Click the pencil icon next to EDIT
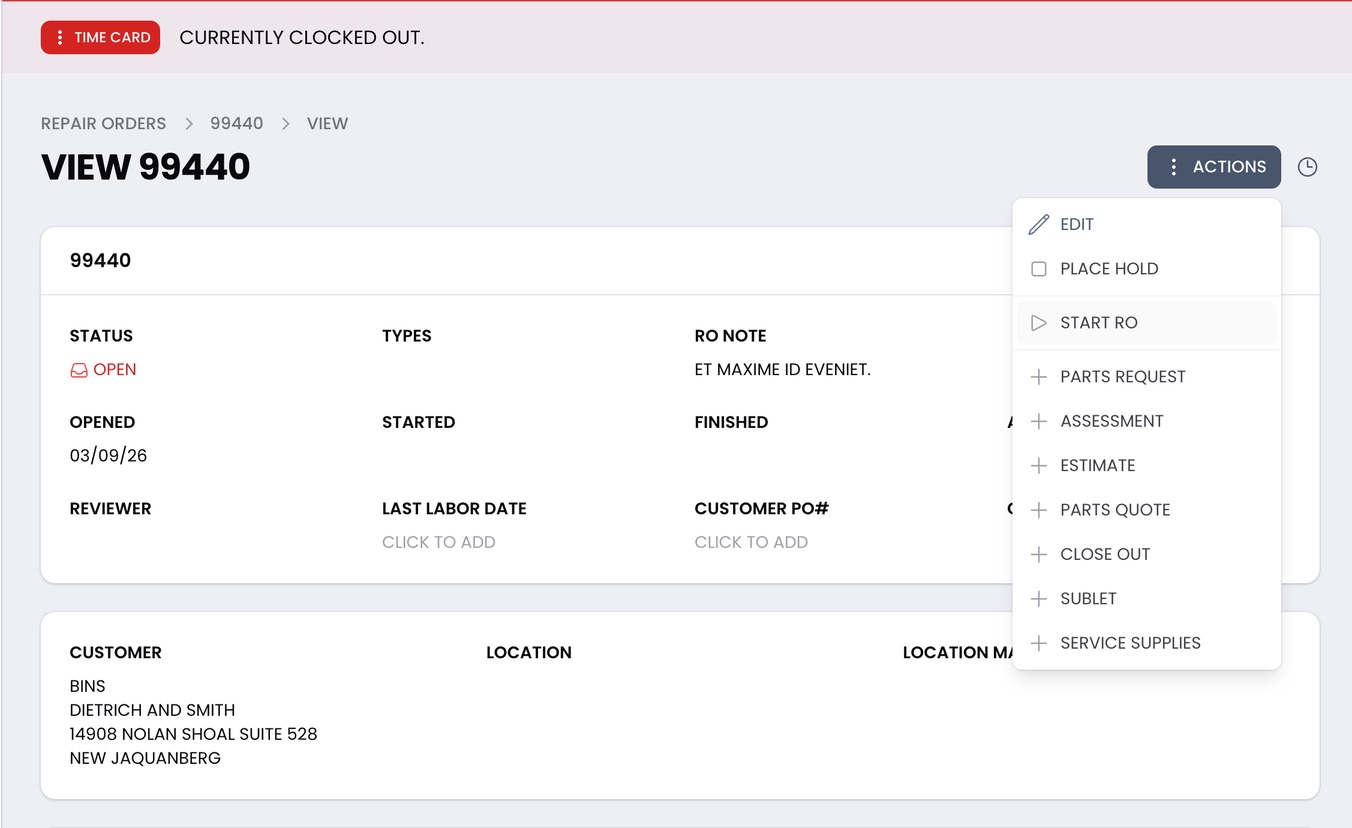 1040,224
